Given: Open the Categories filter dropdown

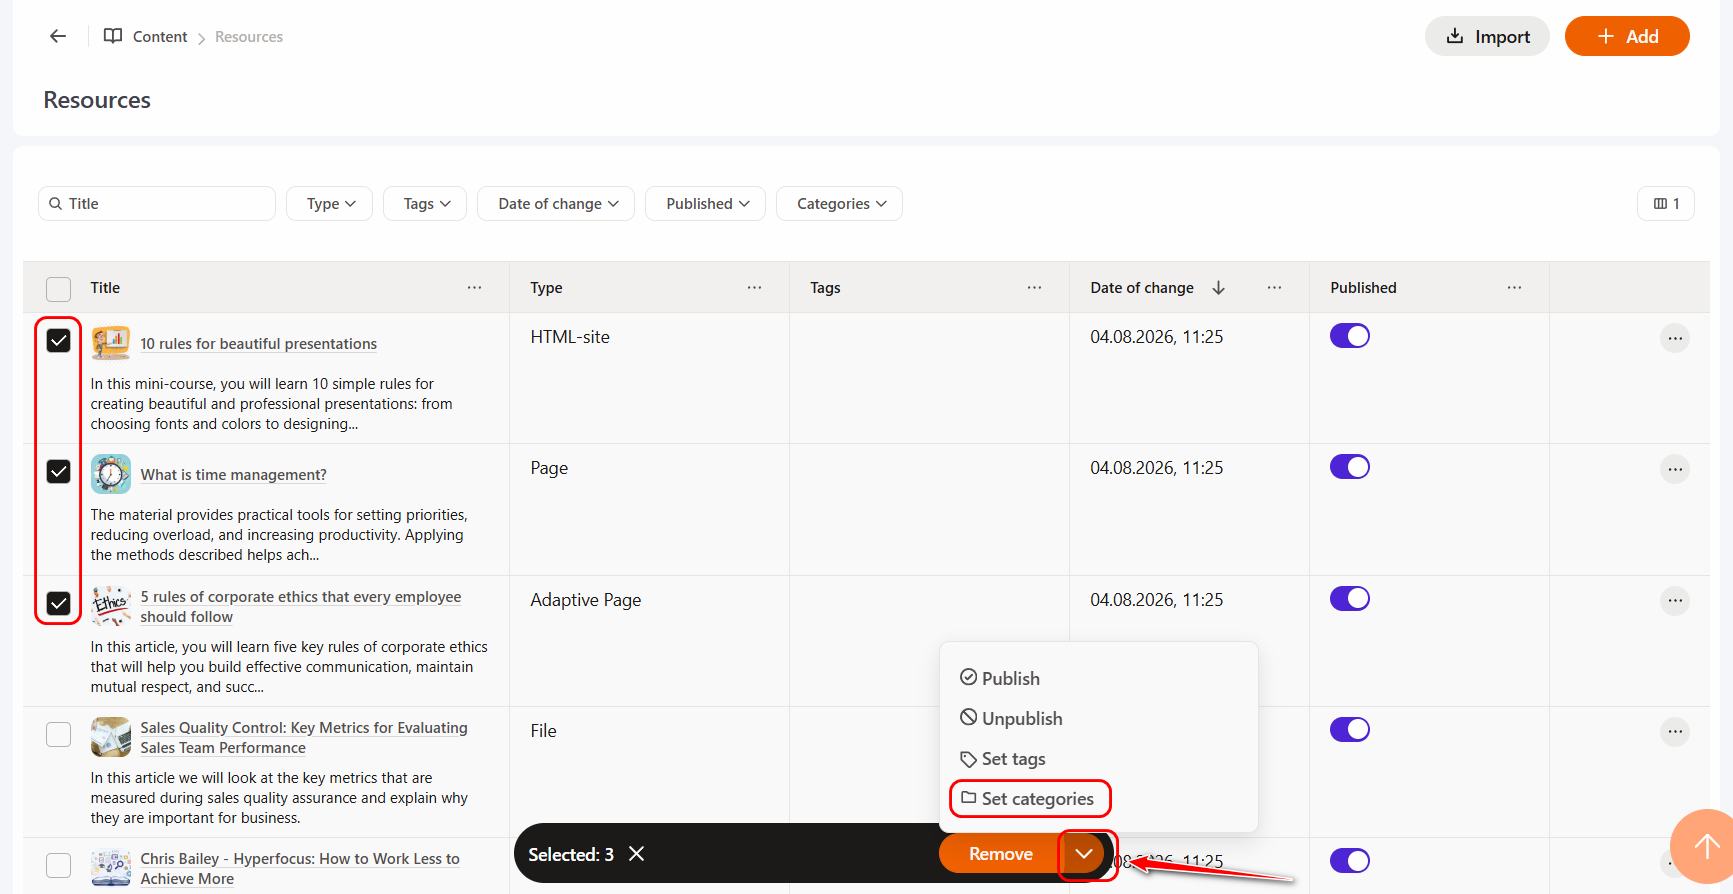Looking at the screenshot, I should tap(840, 203).
